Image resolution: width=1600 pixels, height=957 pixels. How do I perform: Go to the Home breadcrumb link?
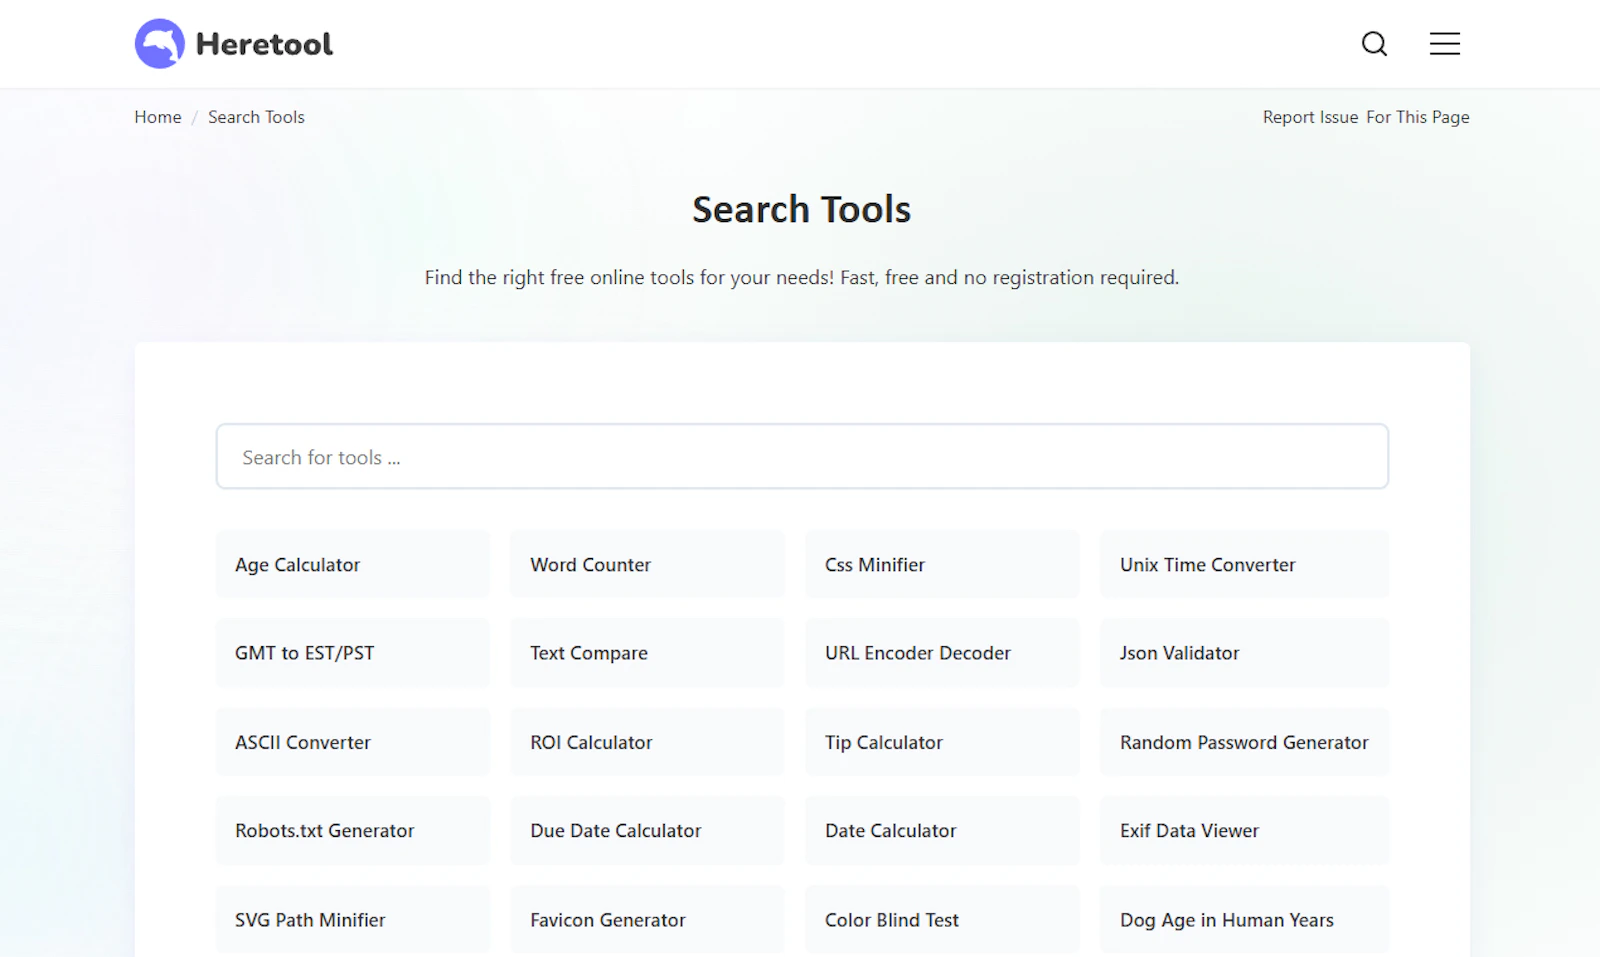[158, 117]
